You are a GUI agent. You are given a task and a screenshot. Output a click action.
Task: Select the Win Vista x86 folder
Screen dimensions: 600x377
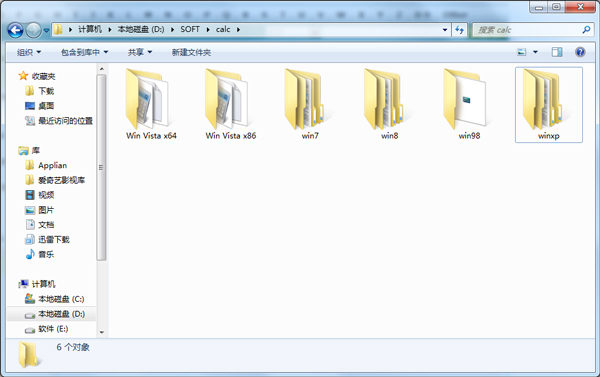[x=231, y=104]
